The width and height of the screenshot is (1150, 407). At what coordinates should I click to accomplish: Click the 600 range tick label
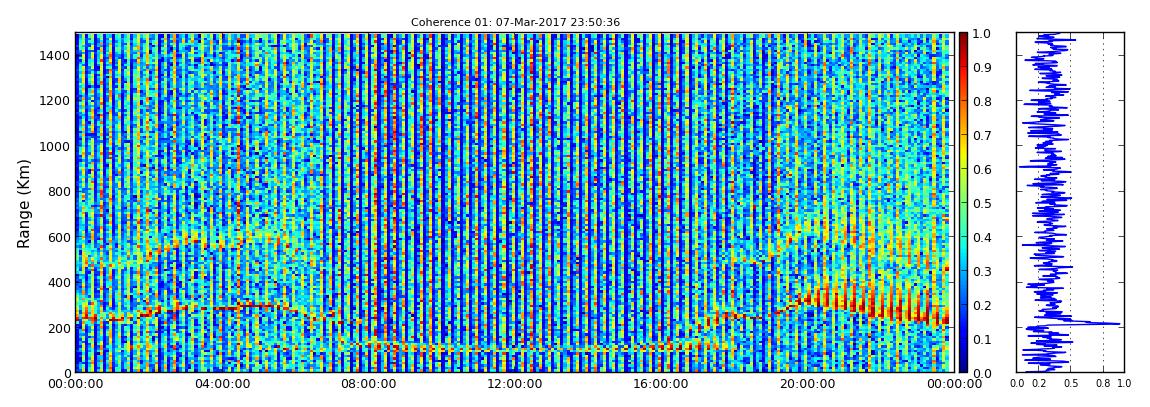(59, 237)
